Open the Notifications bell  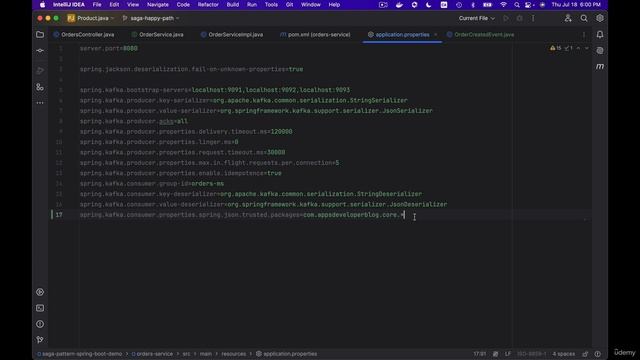pyautogui.click(x=600, y=35)
